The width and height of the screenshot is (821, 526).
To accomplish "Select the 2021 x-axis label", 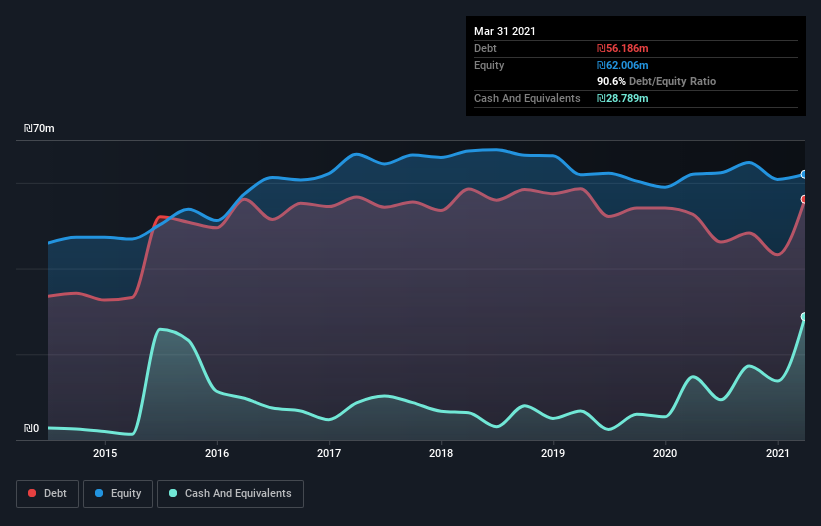I will tap(778, 453).
